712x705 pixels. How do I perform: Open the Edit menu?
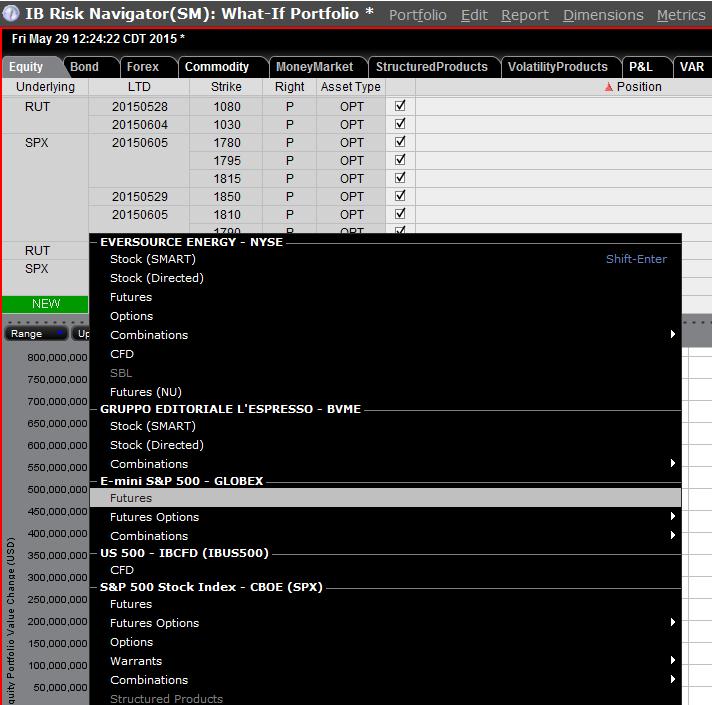click(474, 15)
